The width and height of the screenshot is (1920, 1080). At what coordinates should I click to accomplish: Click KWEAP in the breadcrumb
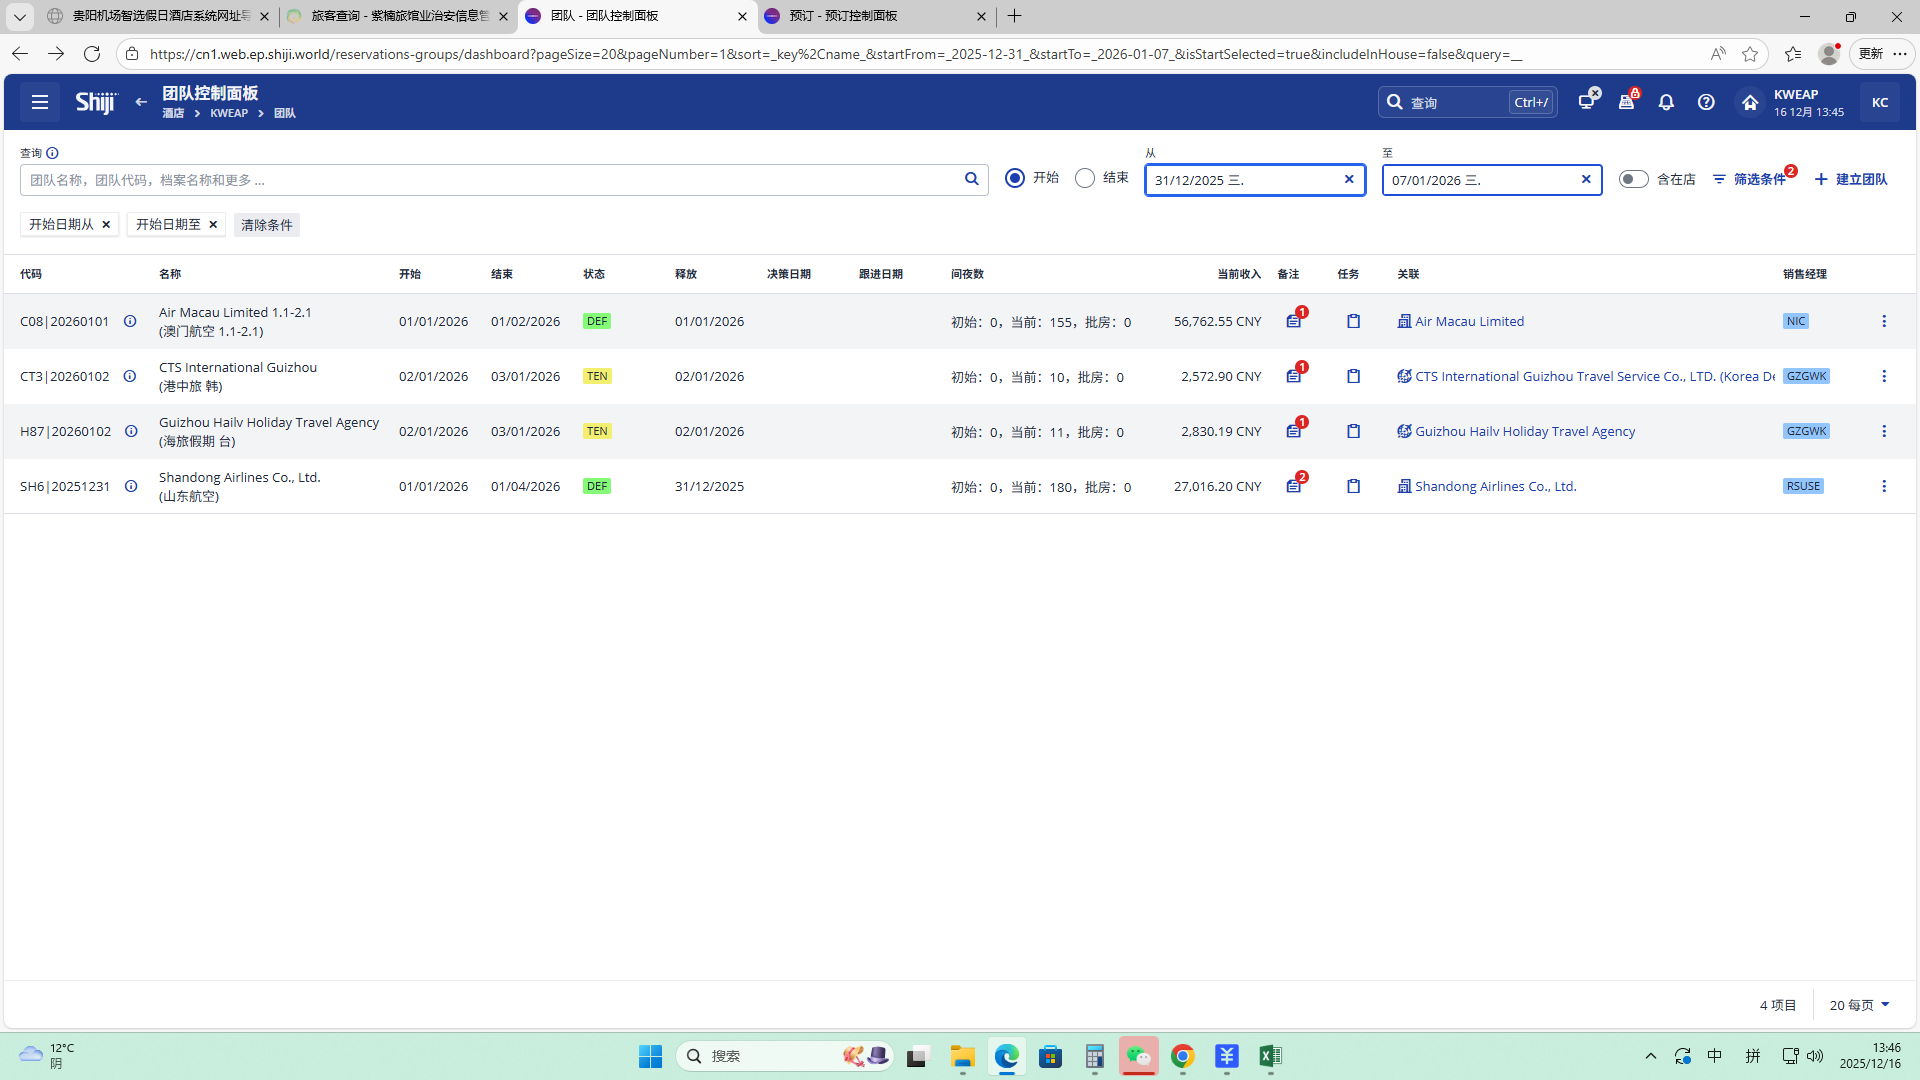click(229, 113)
